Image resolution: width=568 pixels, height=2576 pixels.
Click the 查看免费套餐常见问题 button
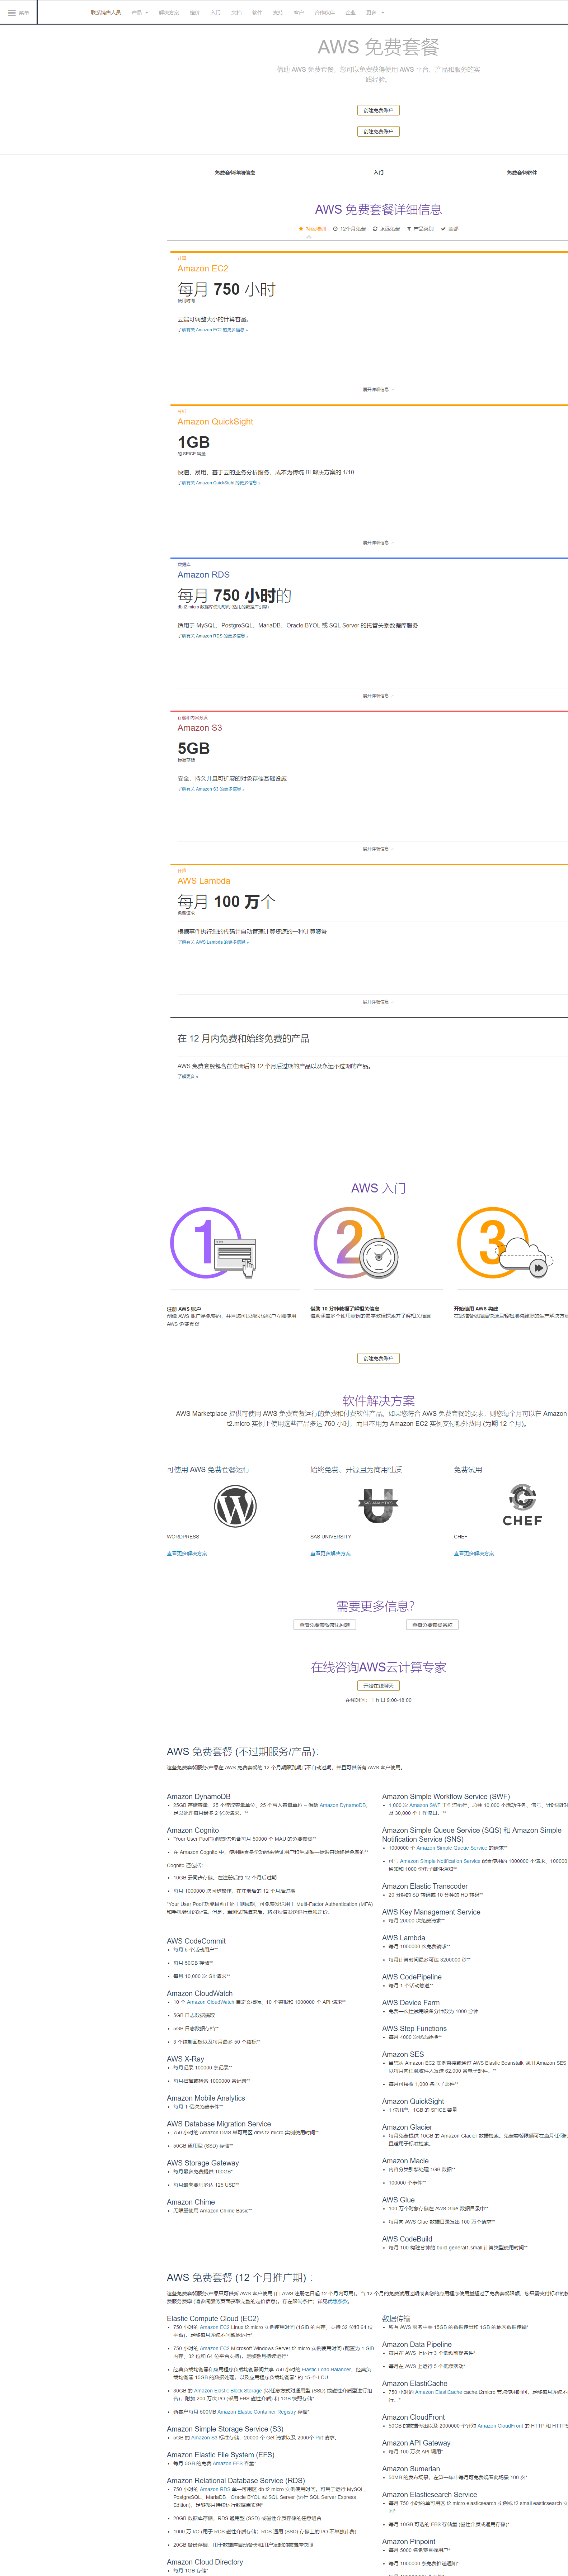pyautogui.click(x=325, y=1625)
